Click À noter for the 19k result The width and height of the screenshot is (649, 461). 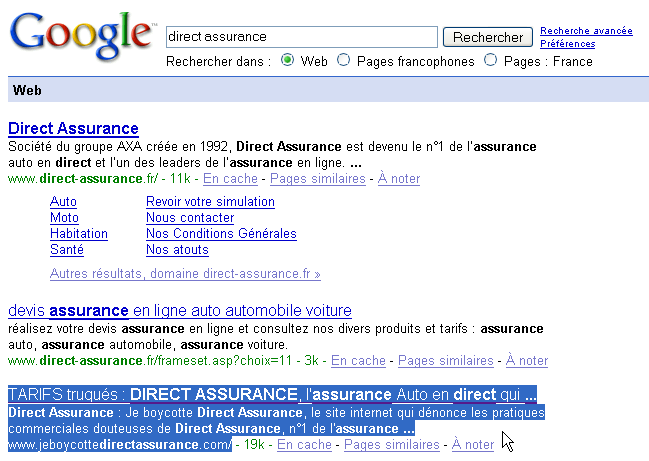pos(473,444)
